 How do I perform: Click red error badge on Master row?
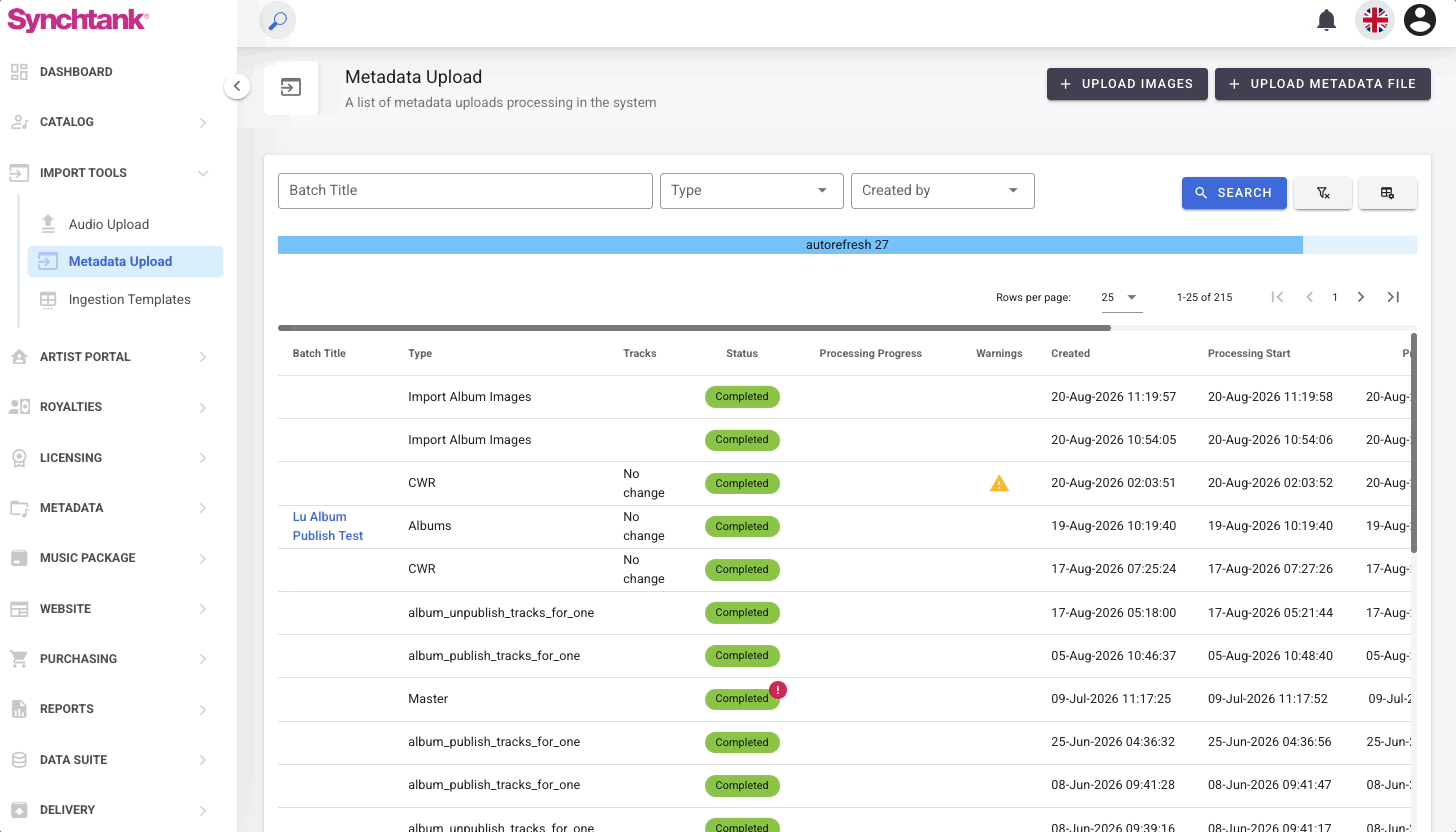[x=777, y=689]
